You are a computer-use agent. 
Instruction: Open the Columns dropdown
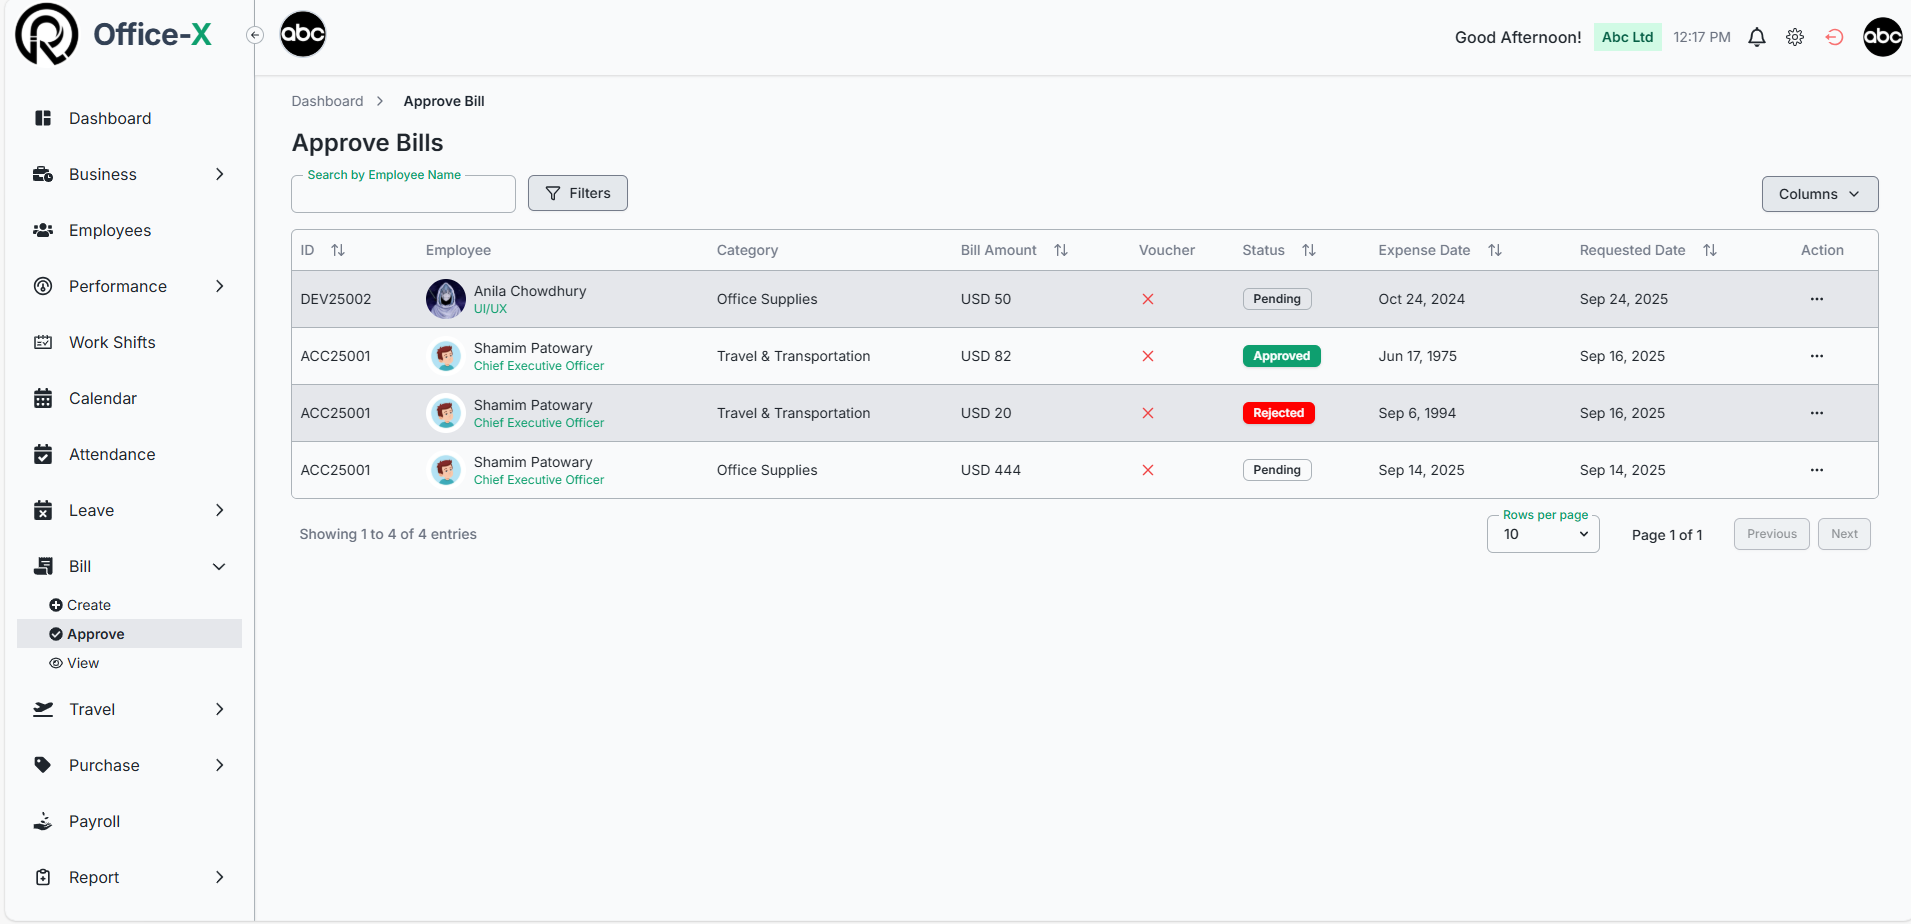1819,194
